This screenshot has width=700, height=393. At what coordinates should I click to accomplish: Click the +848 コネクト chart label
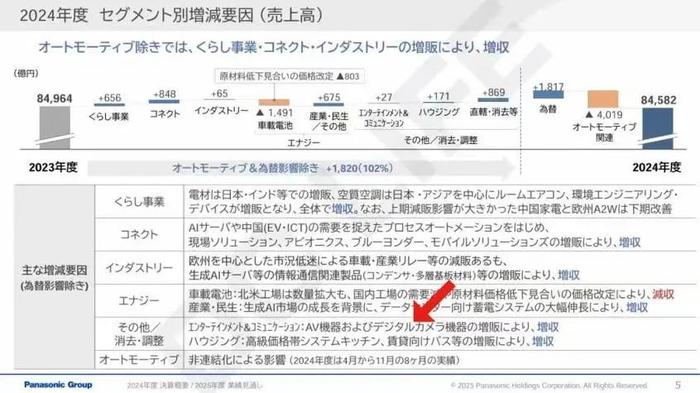[x=164, y=94]
